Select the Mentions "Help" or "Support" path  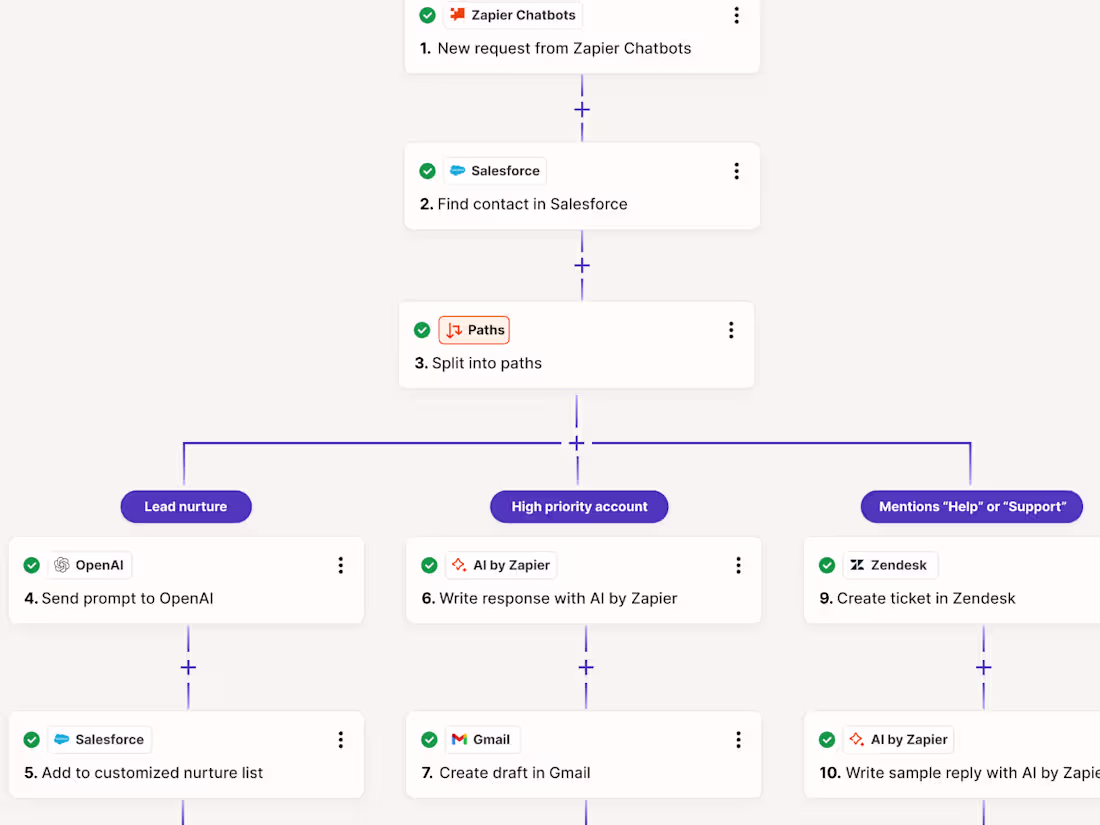click(x=971, y=507)
